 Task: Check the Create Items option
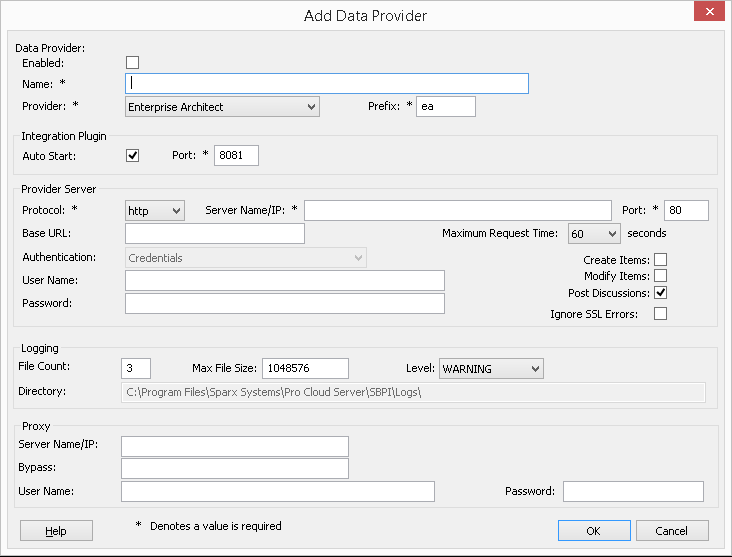[x=660, y=260]
